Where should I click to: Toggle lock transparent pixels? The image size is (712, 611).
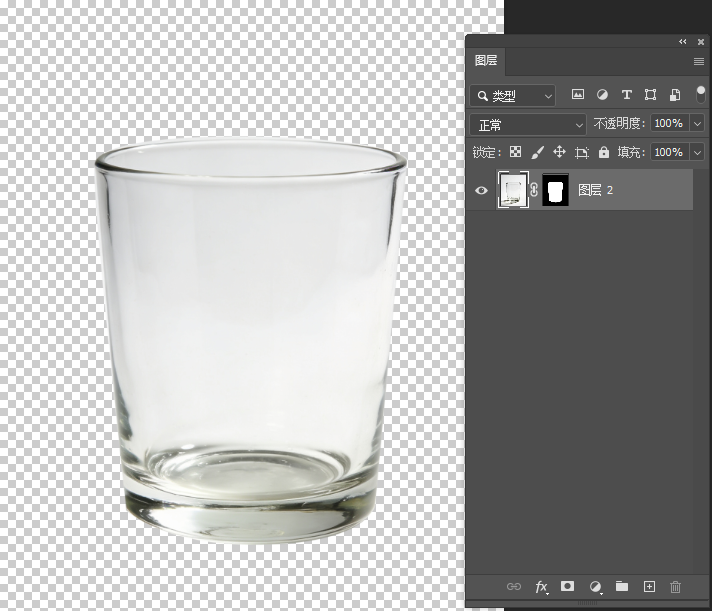516,152
